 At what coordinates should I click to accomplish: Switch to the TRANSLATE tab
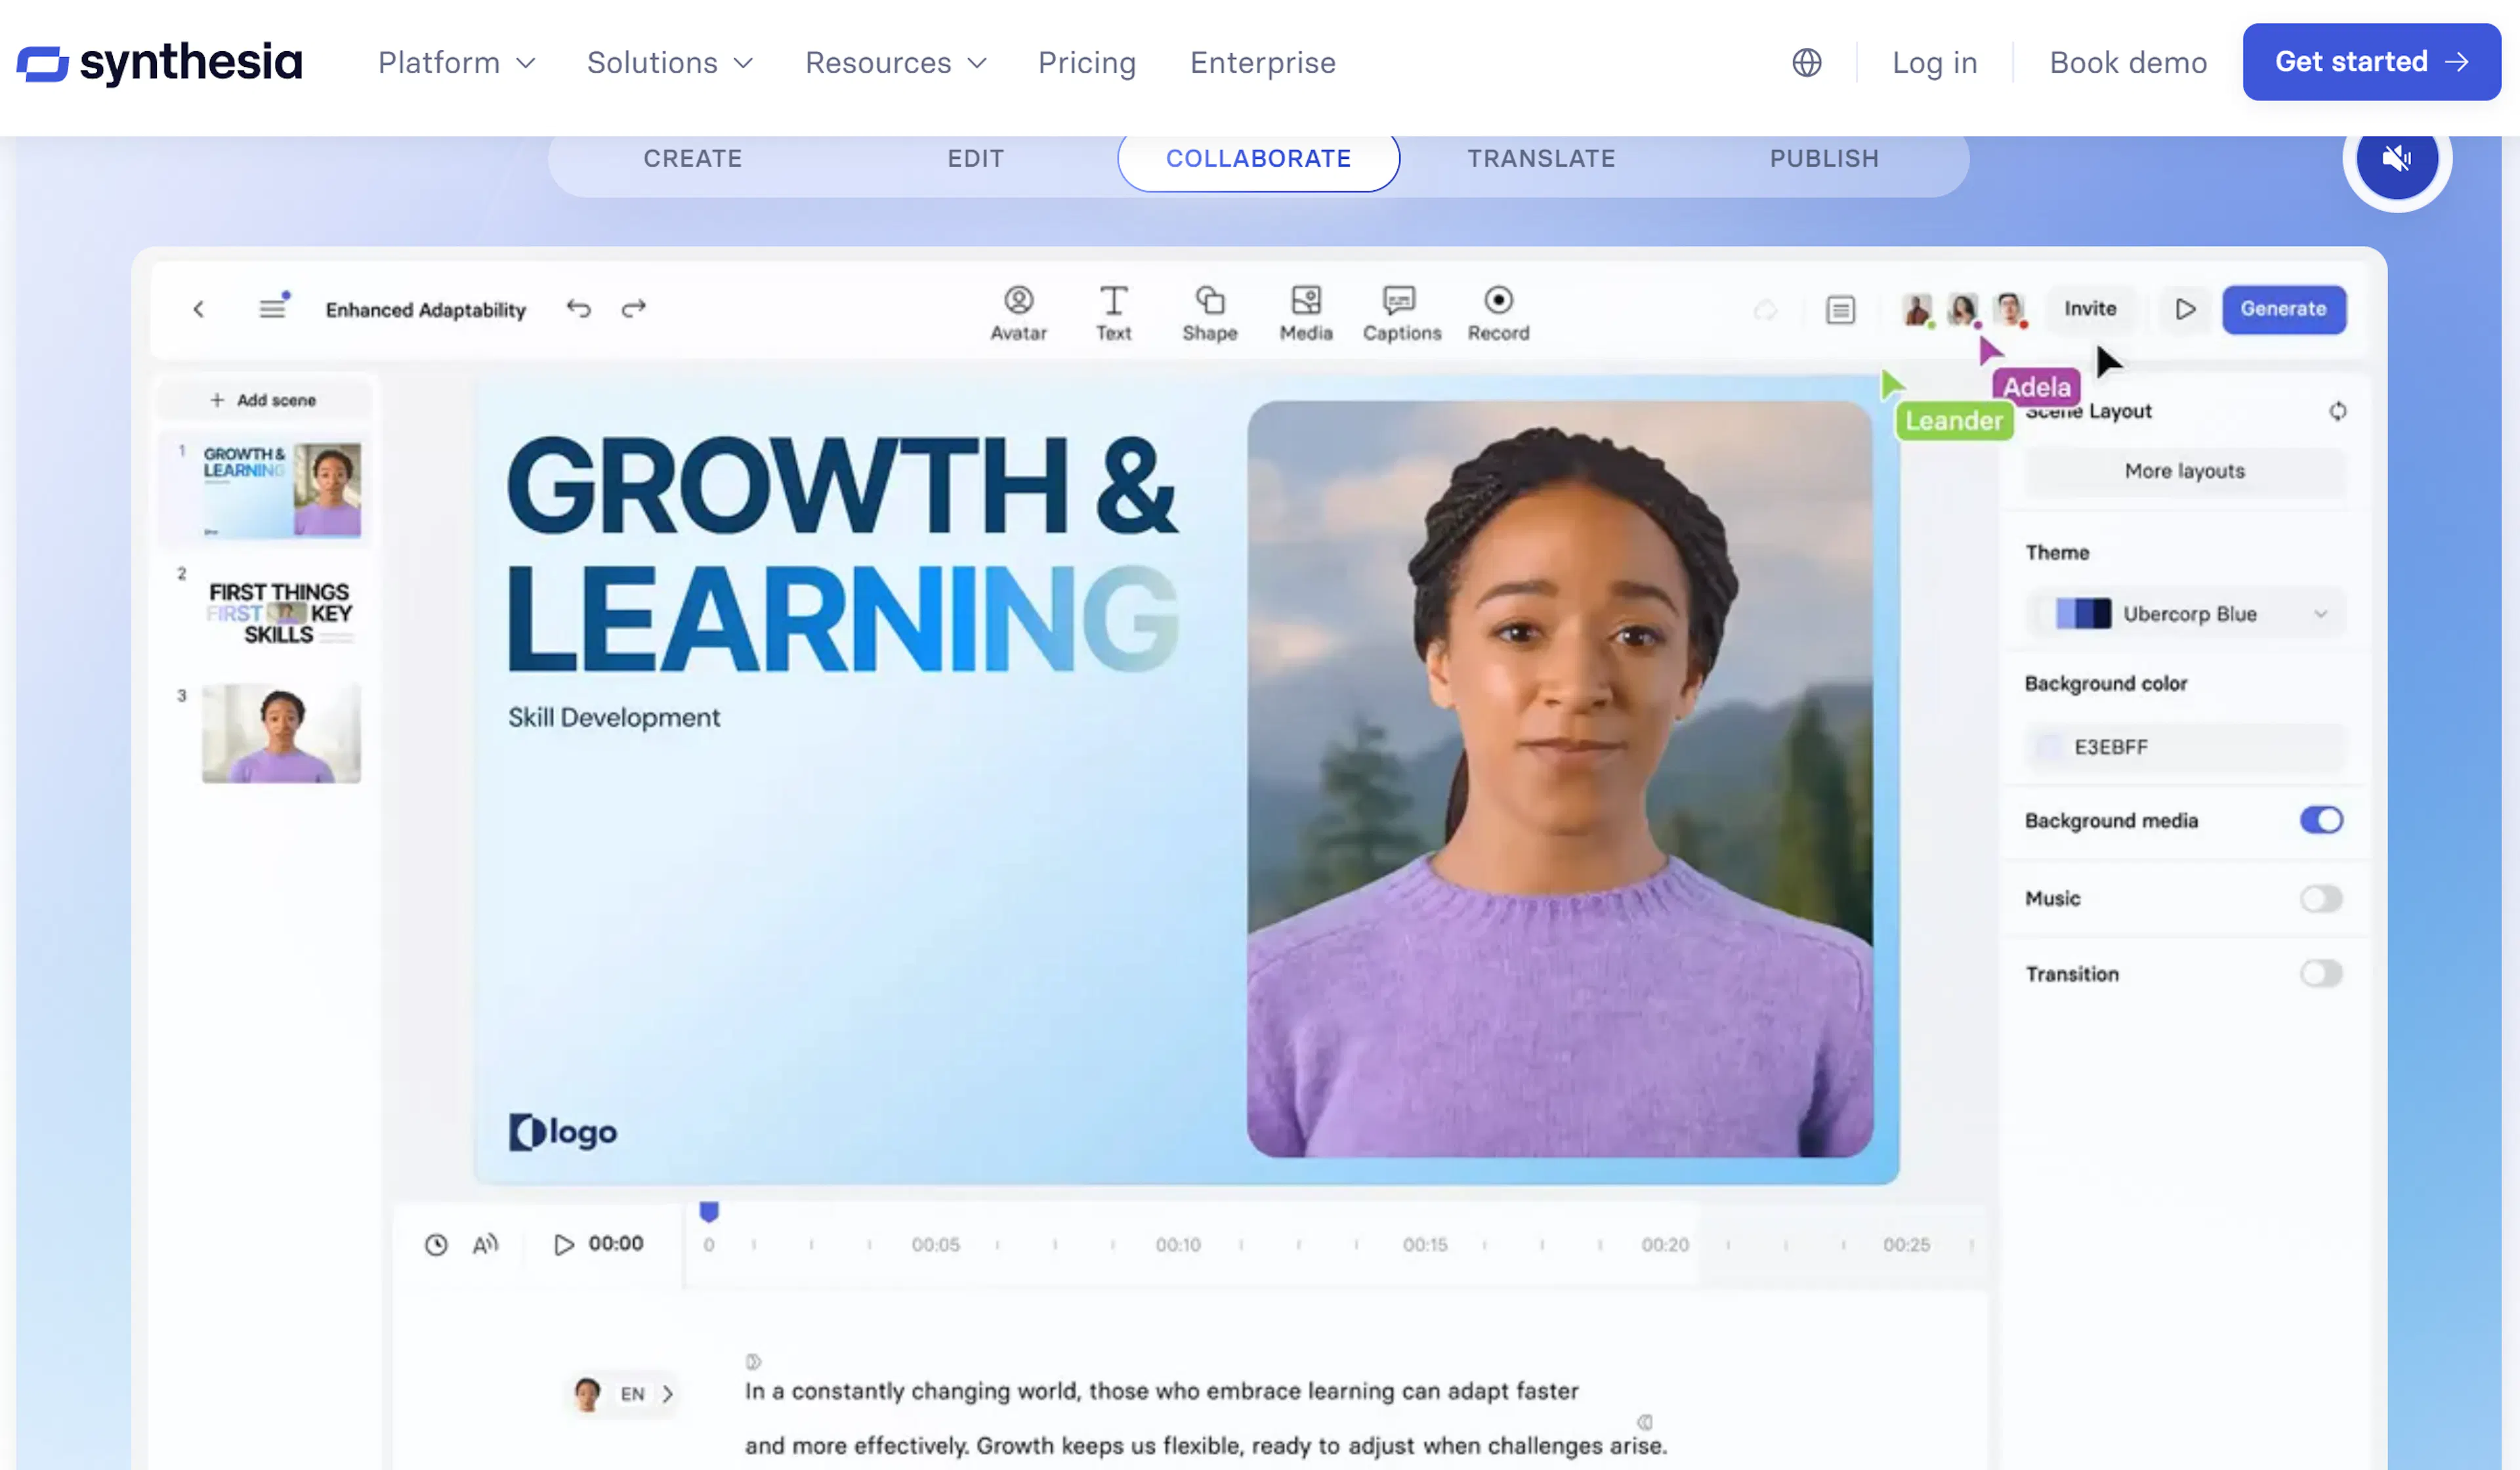click(1541, 158)
